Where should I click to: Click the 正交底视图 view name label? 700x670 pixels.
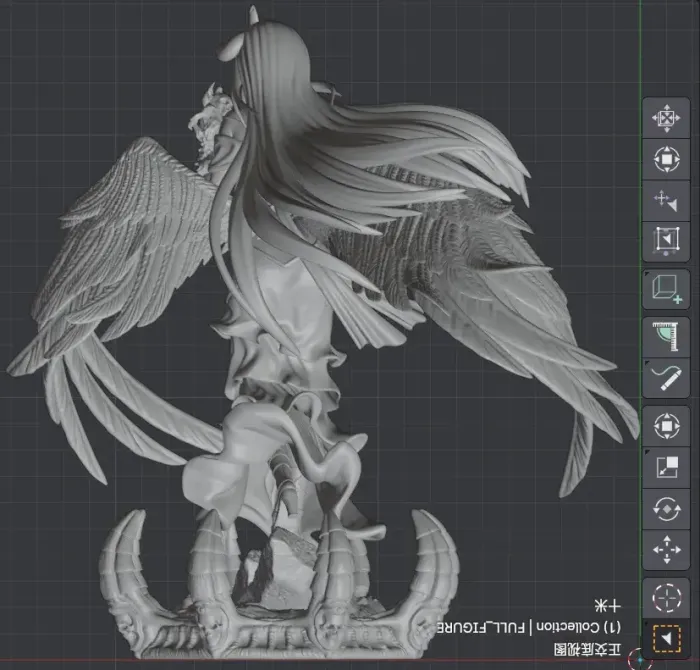point(588,650)
